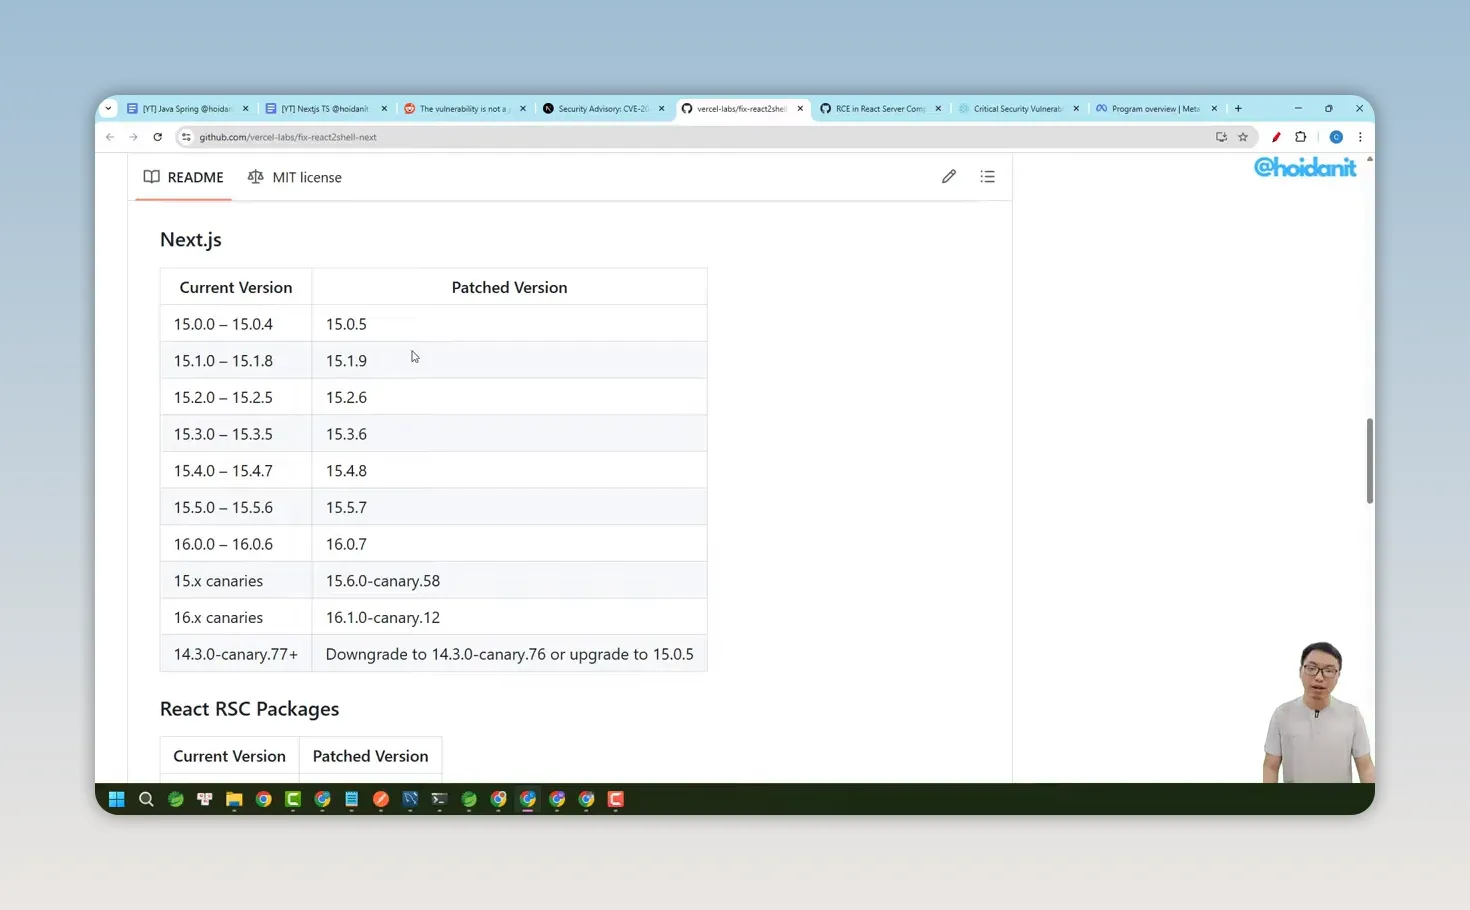Open a new browser tab
The width and height of the screenshot is (1470, 910).
point(1238,108)
